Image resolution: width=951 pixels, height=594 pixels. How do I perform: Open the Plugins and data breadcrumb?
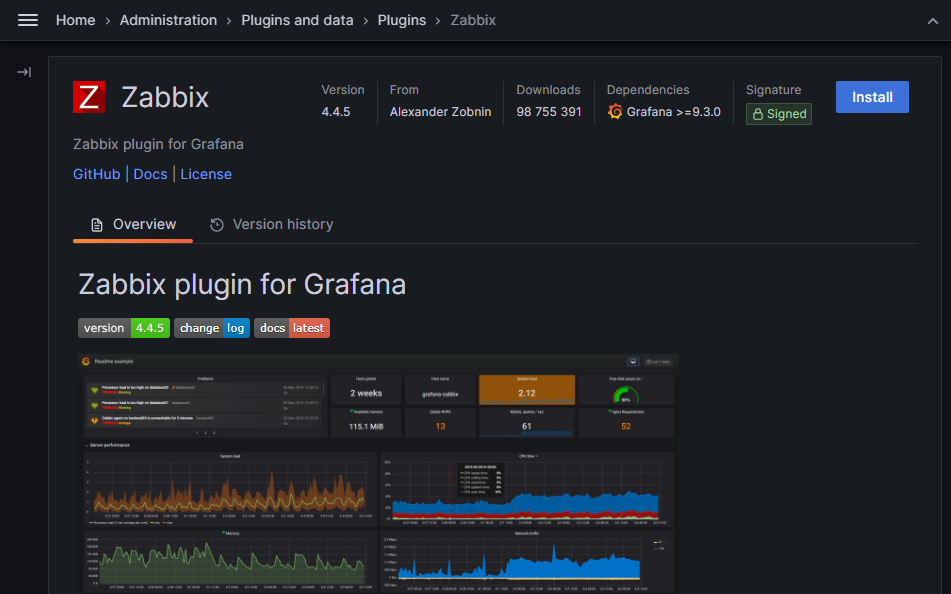[297, 20]
